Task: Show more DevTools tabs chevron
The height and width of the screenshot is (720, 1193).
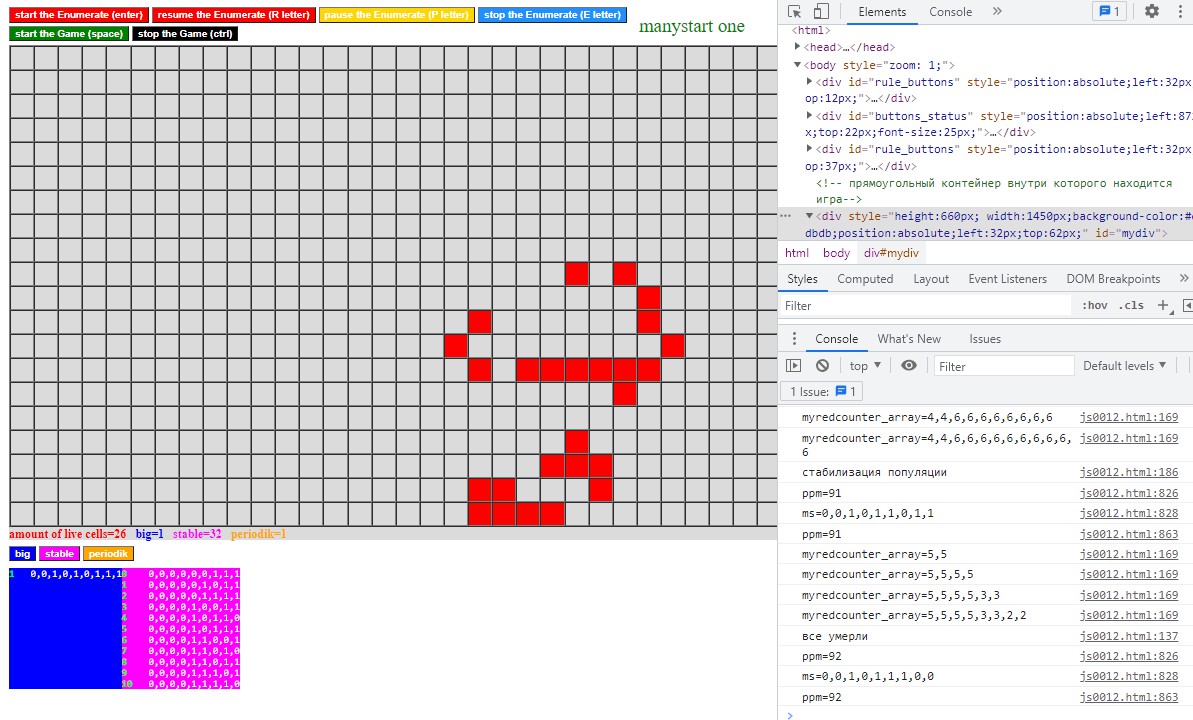Action: coord(997,11)
